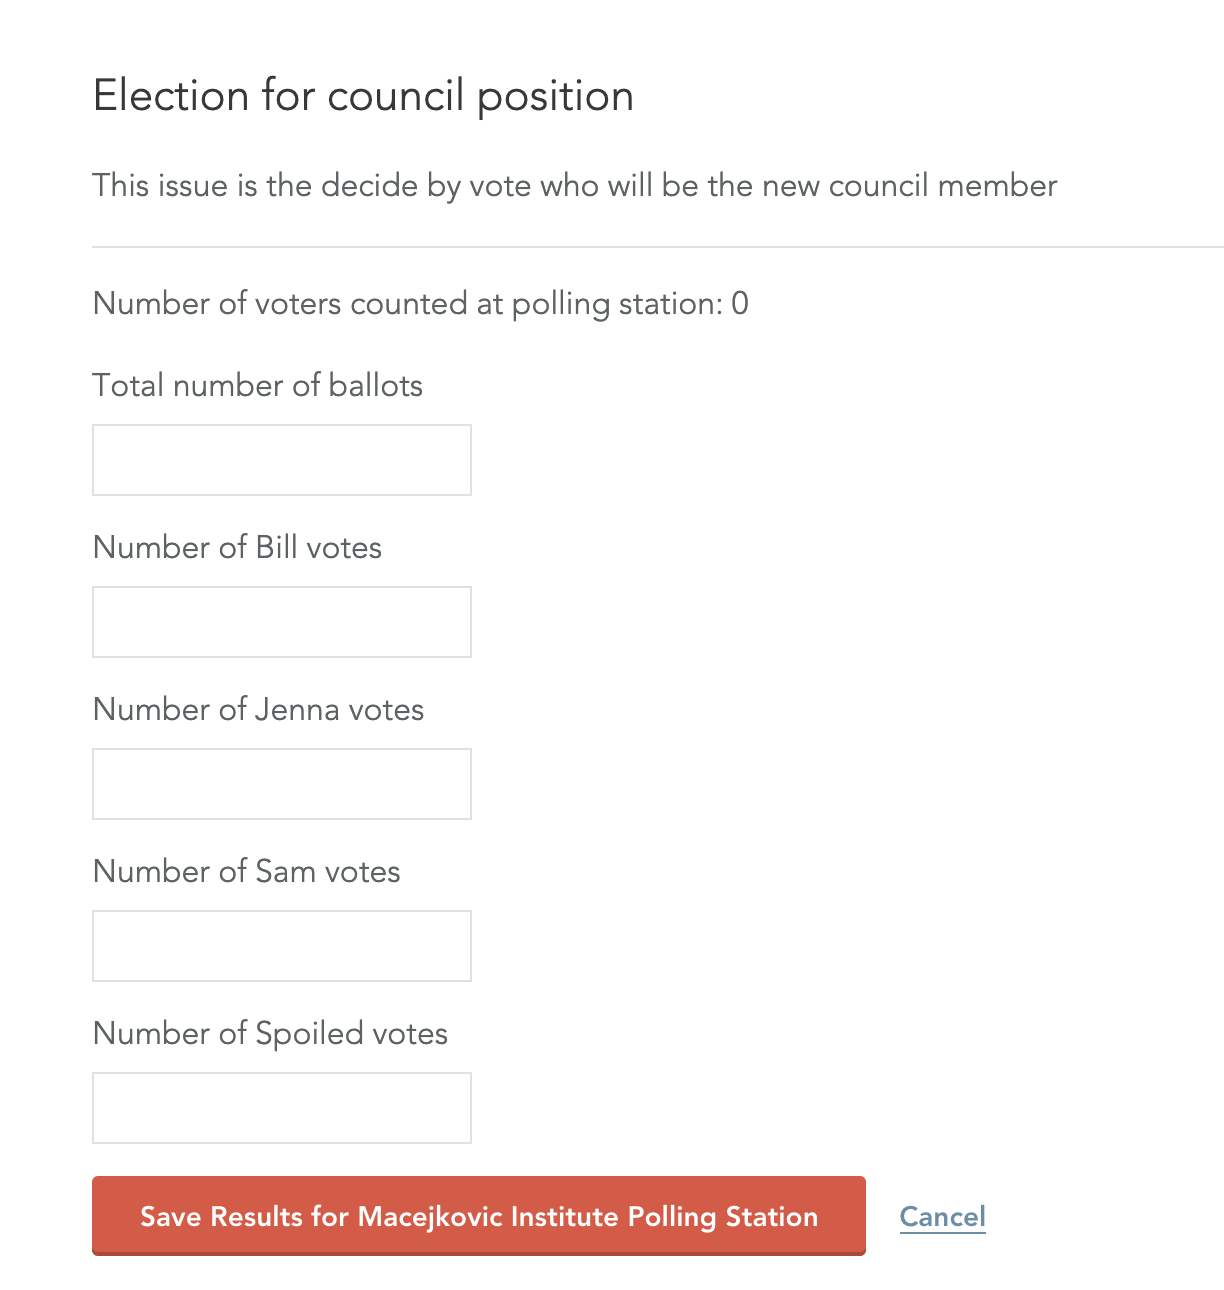Screen dimensions: 1224x1290
Task: Click the 'Number of Jenna votes' label
Action: 259,710
